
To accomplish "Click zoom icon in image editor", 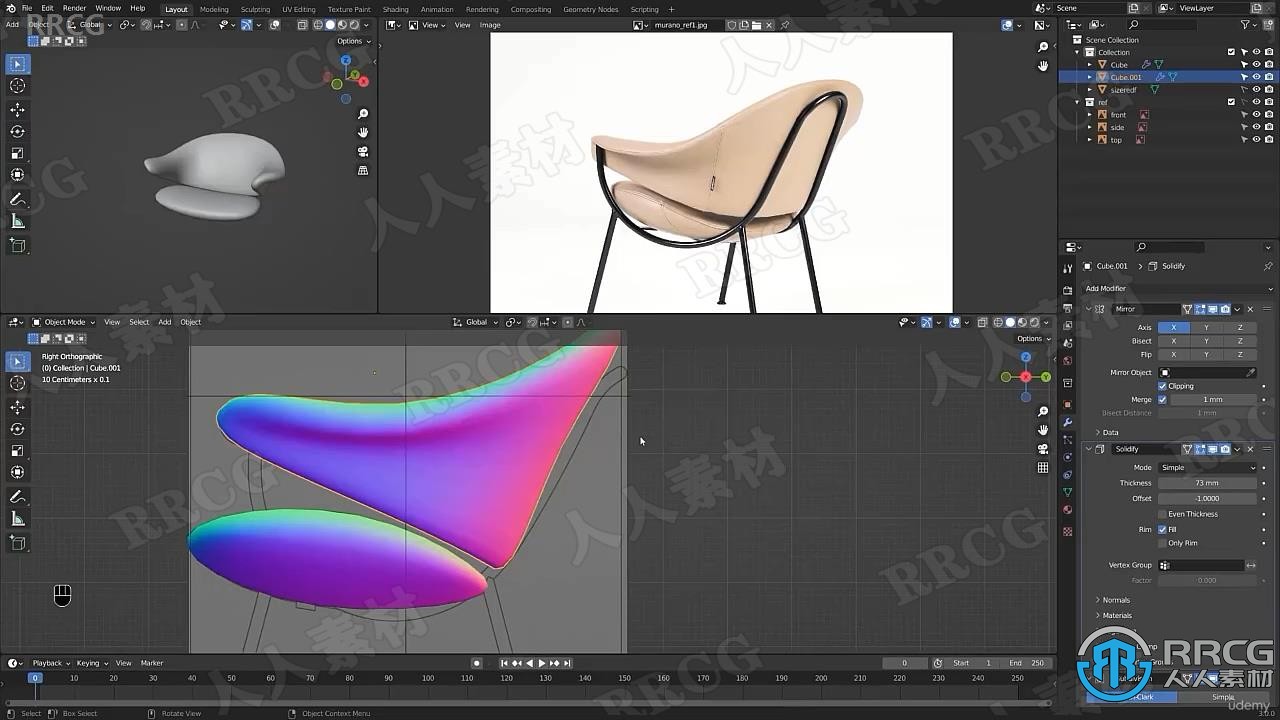I will (1043, 47).
